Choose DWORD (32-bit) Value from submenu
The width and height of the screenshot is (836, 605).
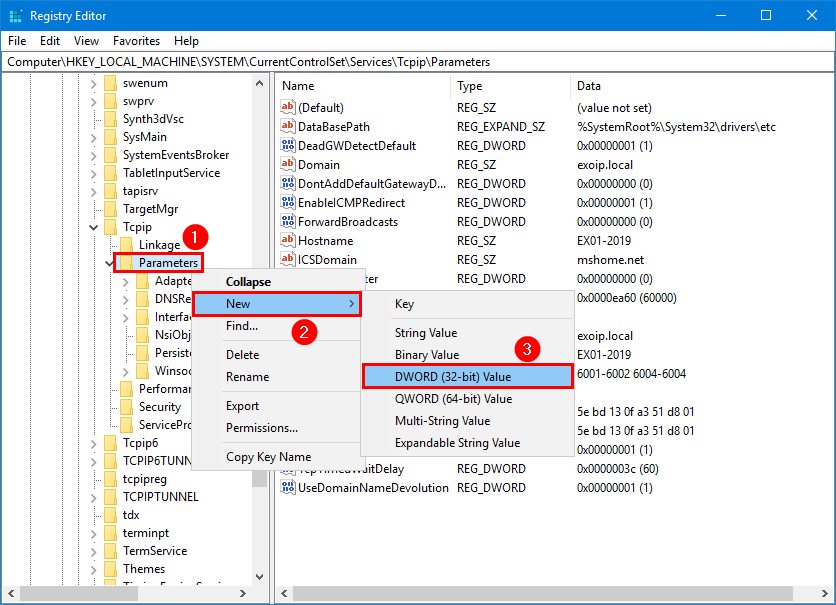[x=452, y=377]
